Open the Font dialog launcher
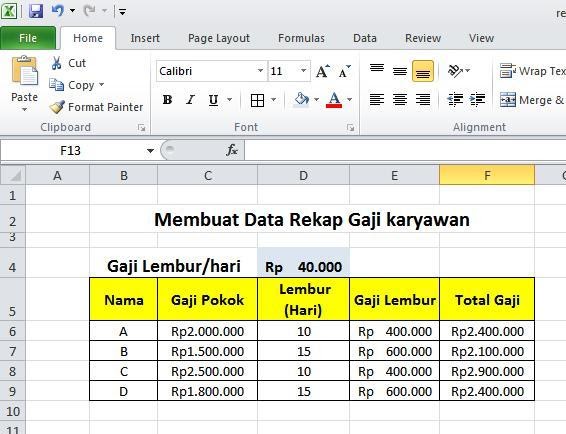The height and width of the screenshot is (434, 566). pos(350,127)
